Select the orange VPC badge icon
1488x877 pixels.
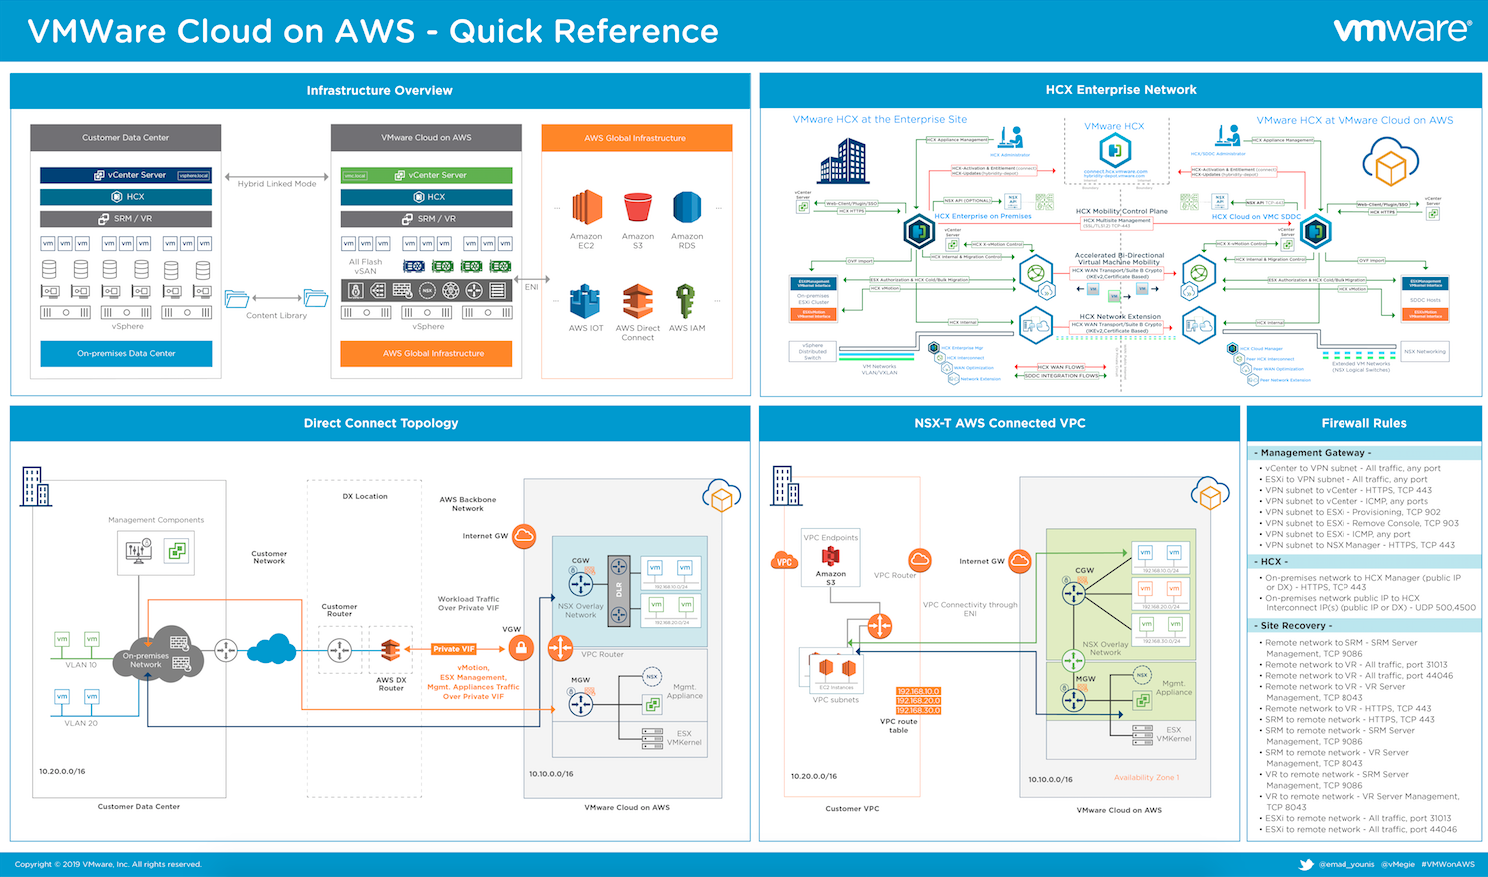coord(784,562)
